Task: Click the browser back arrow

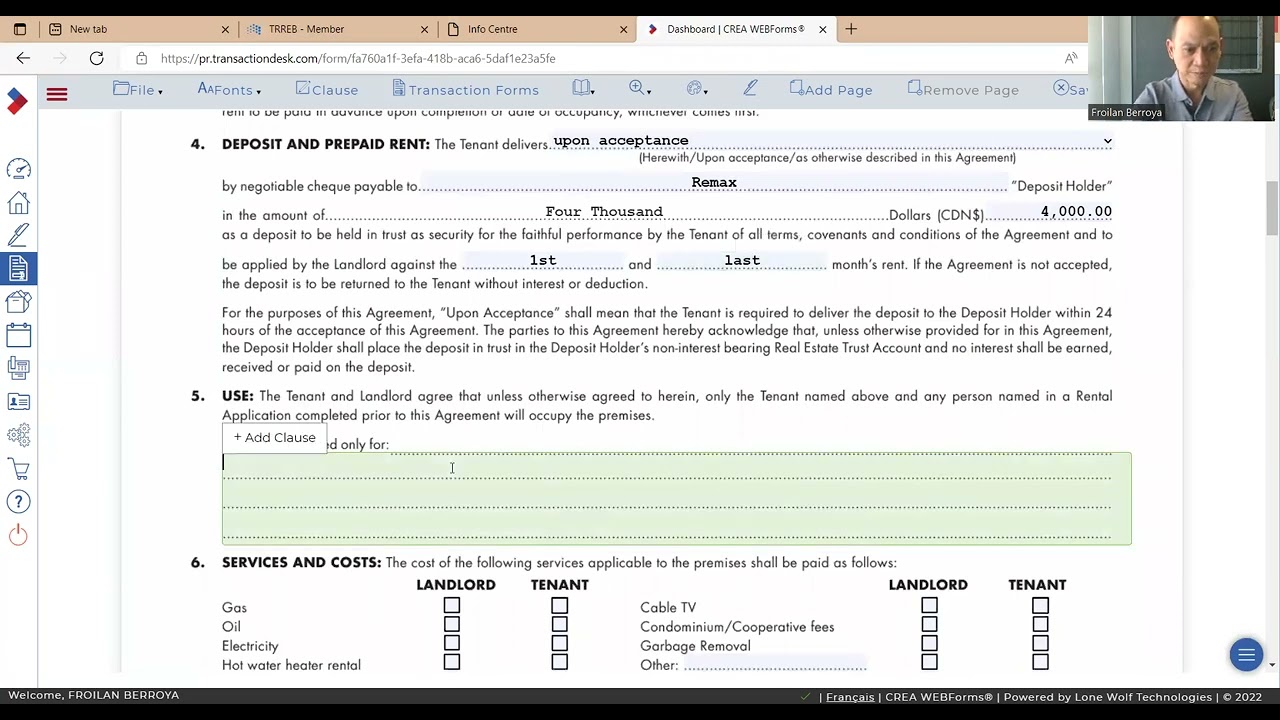Action: click(x=23, y=58)
